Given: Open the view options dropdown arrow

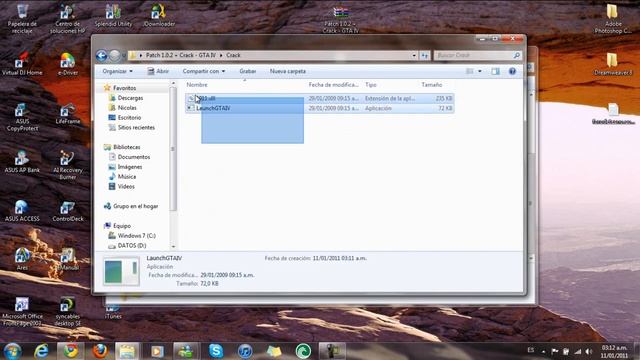Looking at the screenshot, I should pos(480,71).
